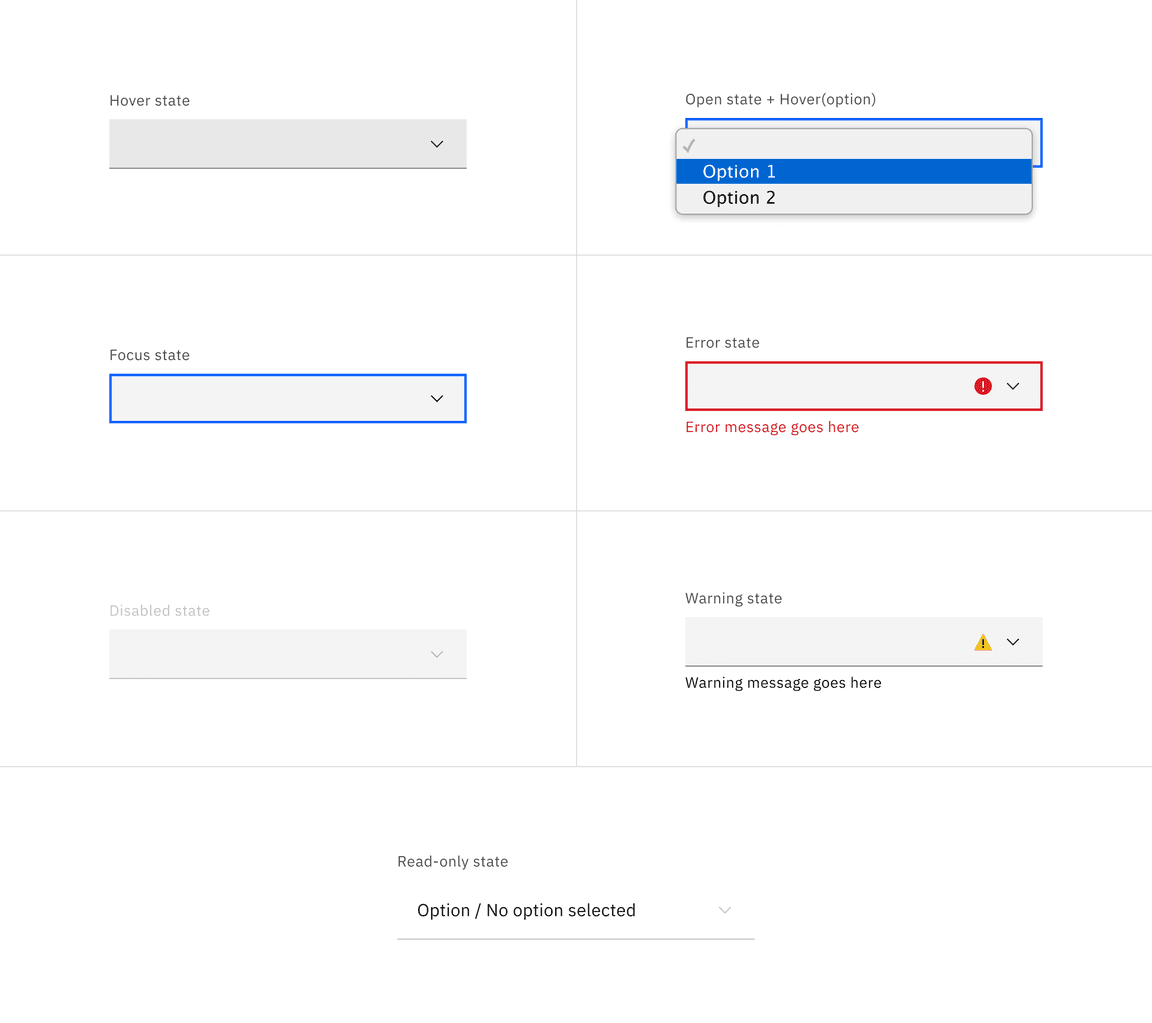
Task: Click the checkmark on the blank first option
Action: click(688, 146)
